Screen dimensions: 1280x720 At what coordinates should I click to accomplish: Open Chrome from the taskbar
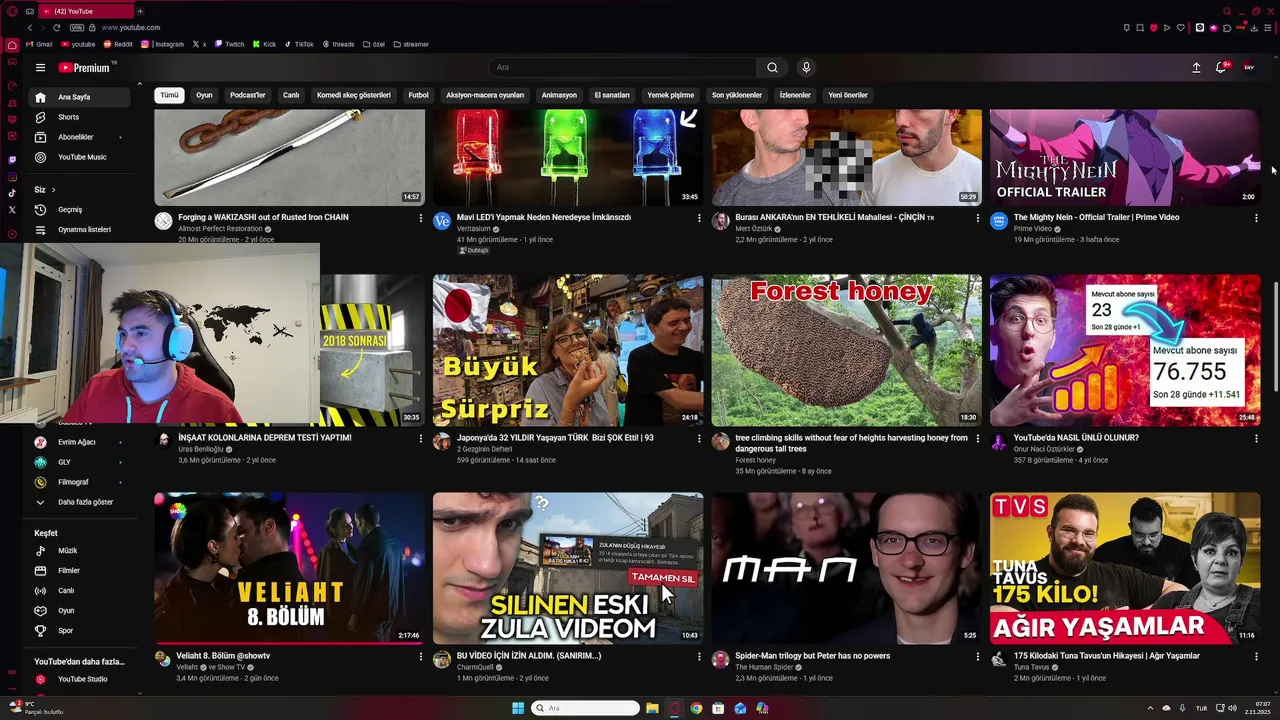pos(696,708)
